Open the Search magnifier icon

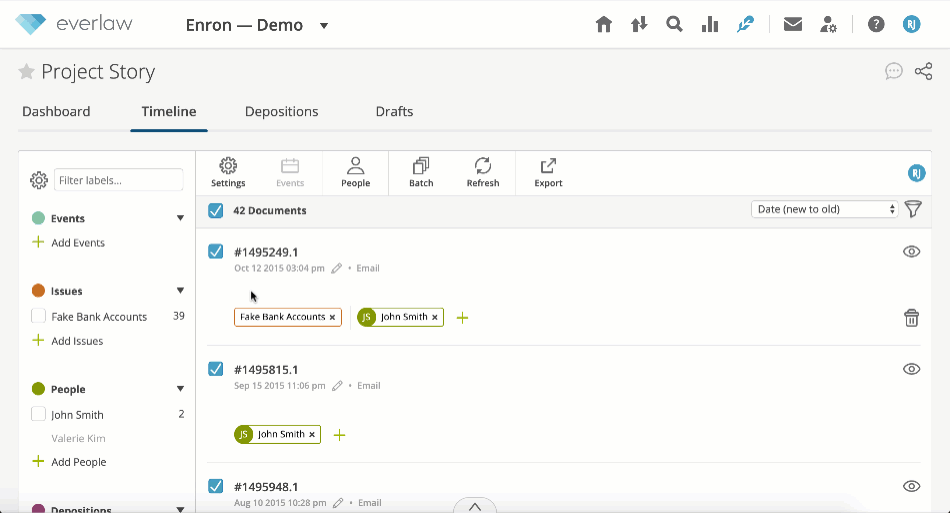[x=674, y=25]
